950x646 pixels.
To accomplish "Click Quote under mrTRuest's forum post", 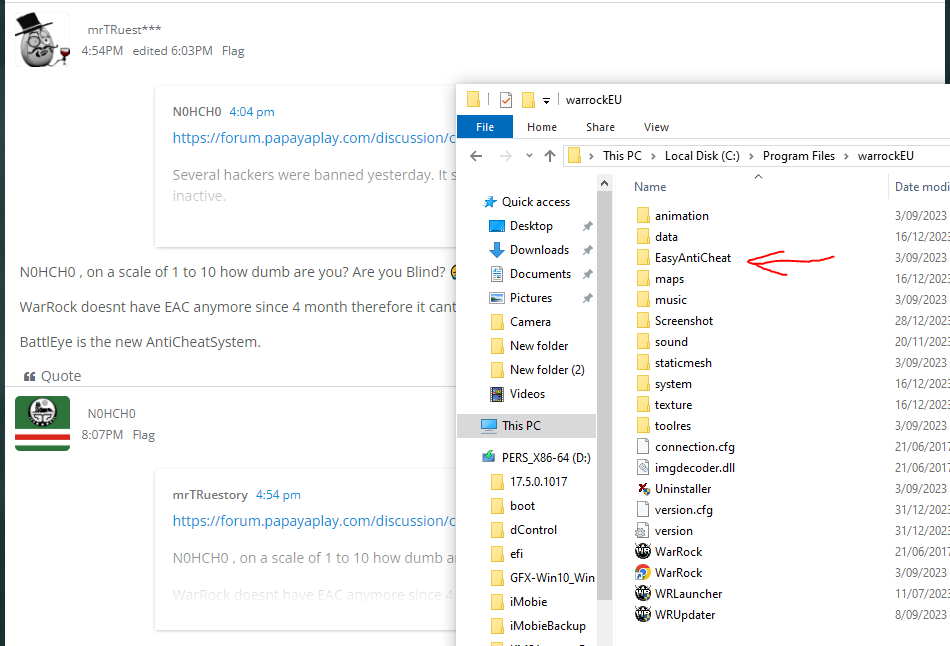I will point(52,376).
